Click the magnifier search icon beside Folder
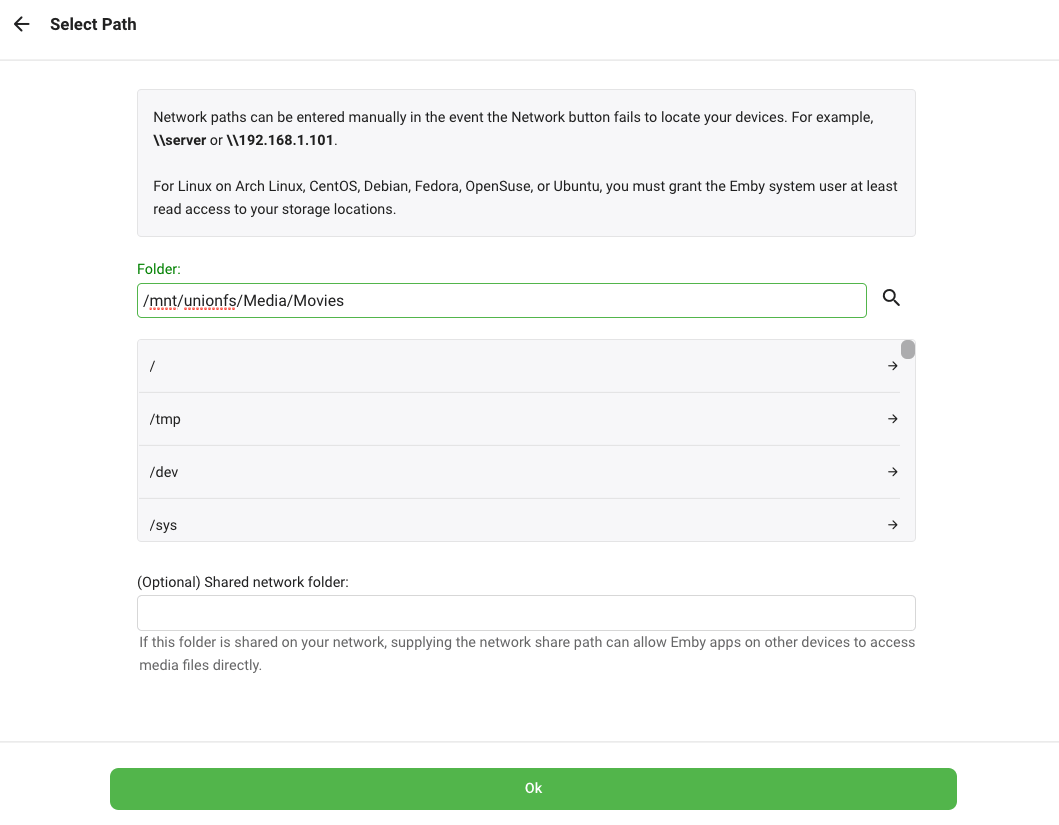Image resolution: width=1059 pixels, height=825 pixels. pyautogui.click(x=891, y=297)
